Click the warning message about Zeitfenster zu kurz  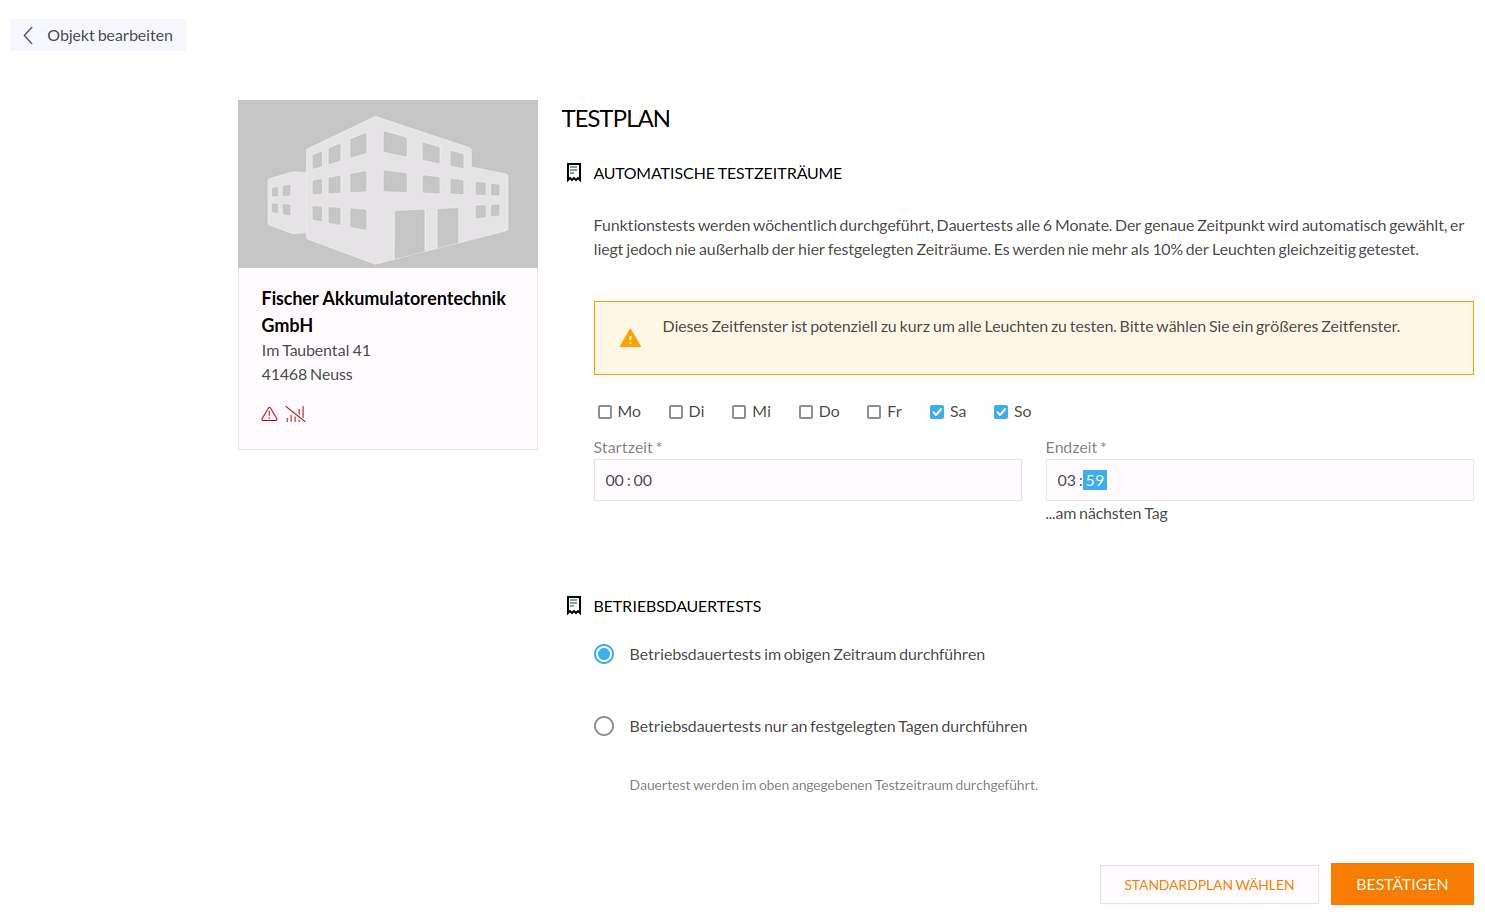point(1031,327)
